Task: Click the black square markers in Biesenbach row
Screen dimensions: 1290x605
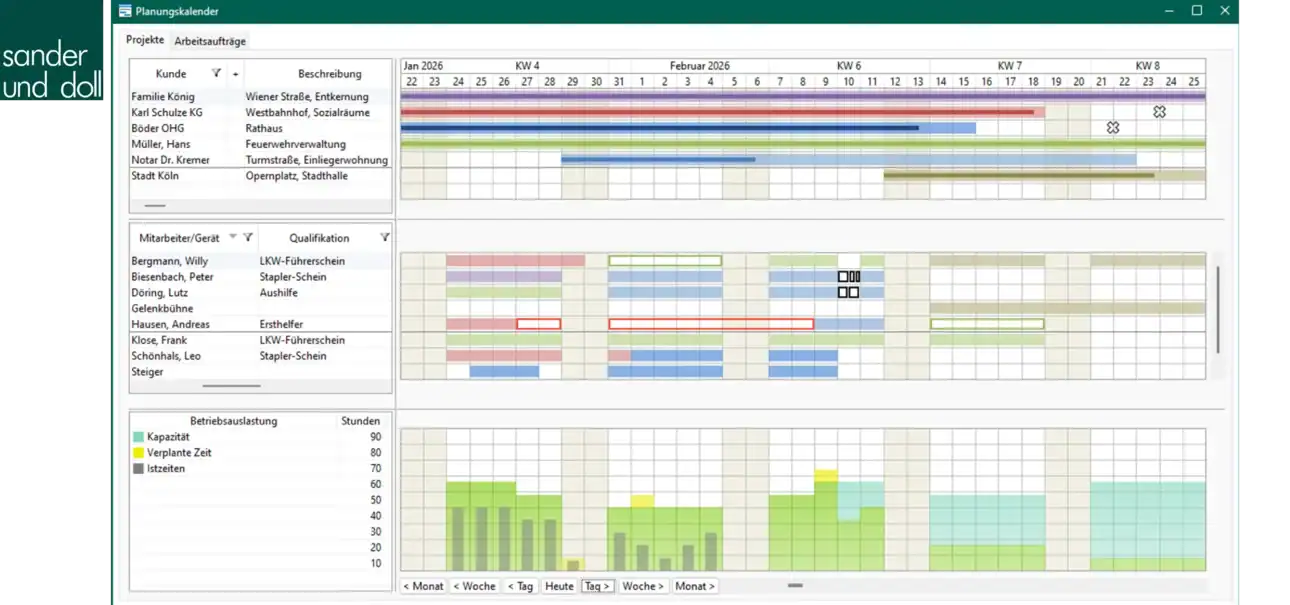Action: (849, 276)
